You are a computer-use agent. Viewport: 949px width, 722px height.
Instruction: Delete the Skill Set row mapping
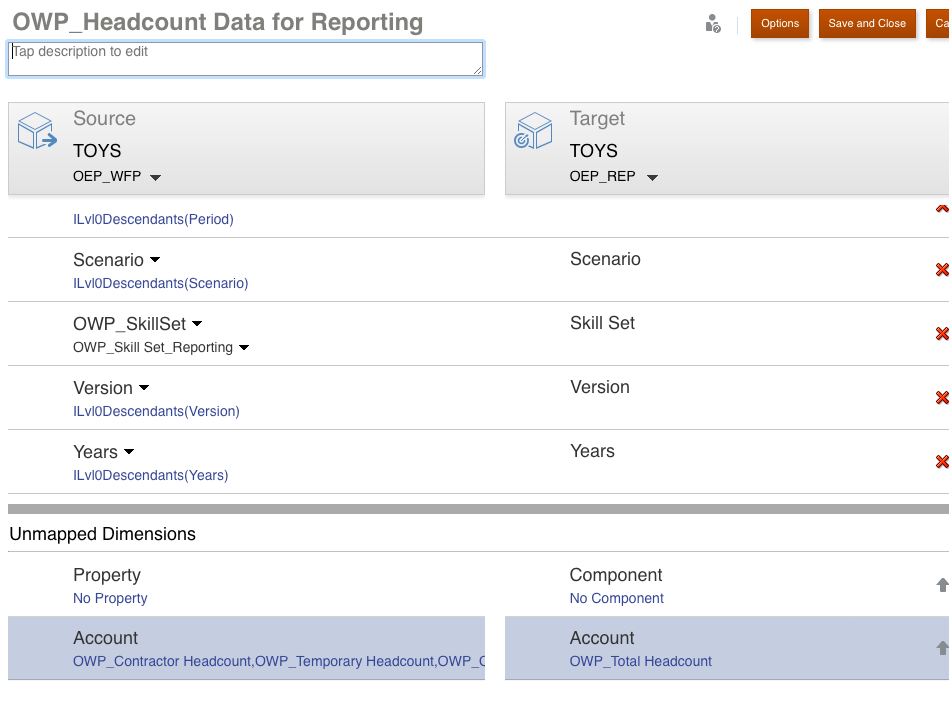[x=941, y=333]
